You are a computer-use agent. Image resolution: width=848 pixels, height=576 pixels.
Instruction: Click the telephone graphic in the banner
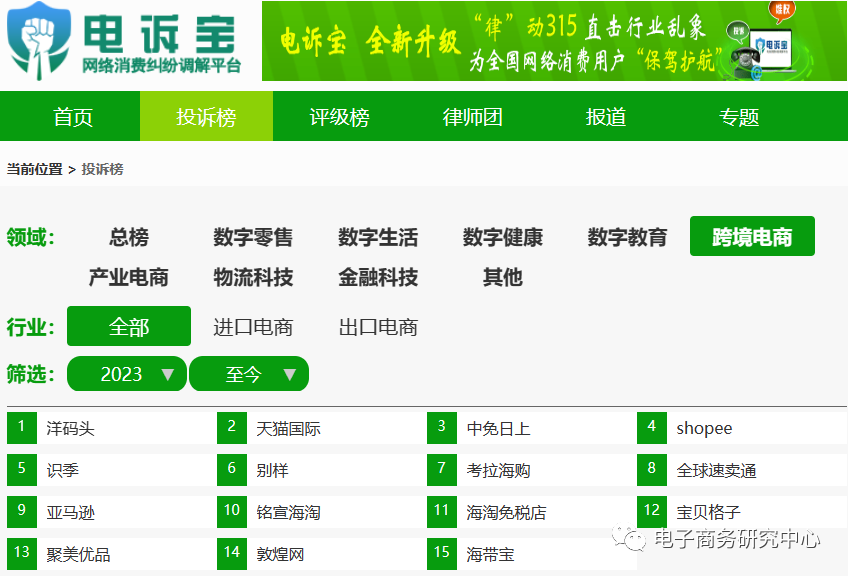click(x=746, y=58)
